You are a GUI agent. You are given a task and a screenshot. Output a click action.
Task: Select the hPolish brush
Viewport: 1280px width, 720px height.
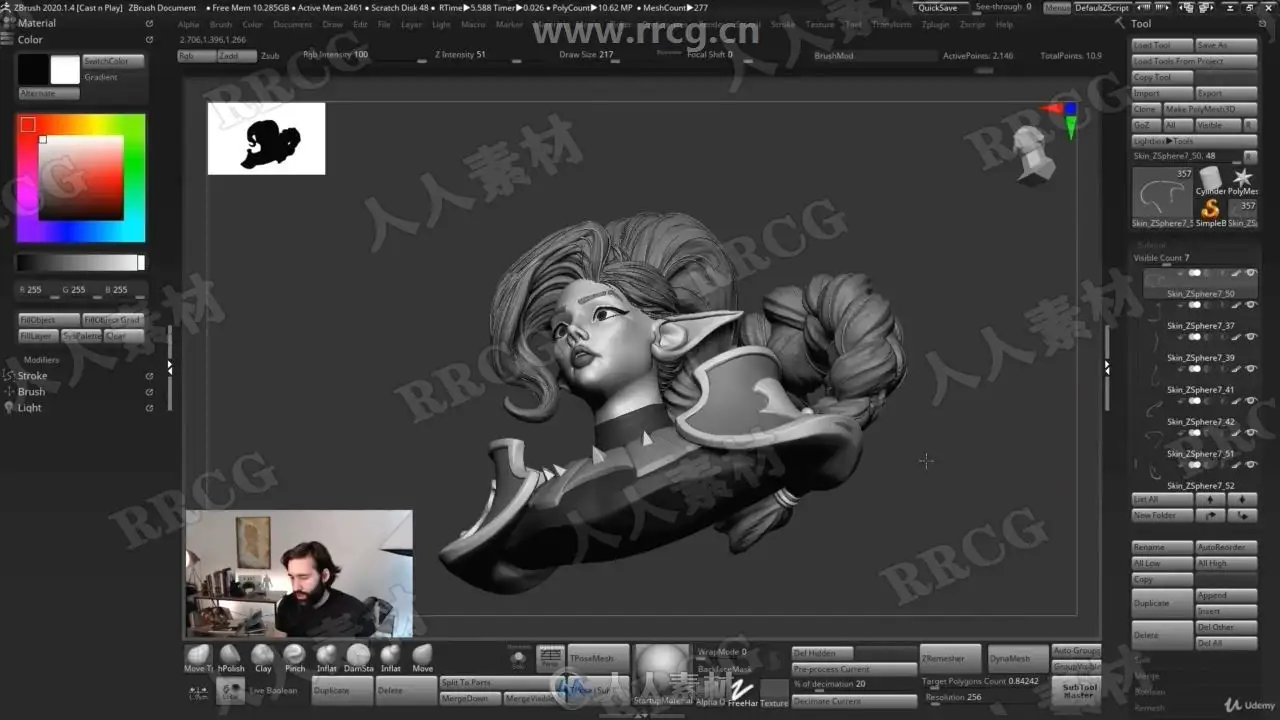(x=231, y=658)
